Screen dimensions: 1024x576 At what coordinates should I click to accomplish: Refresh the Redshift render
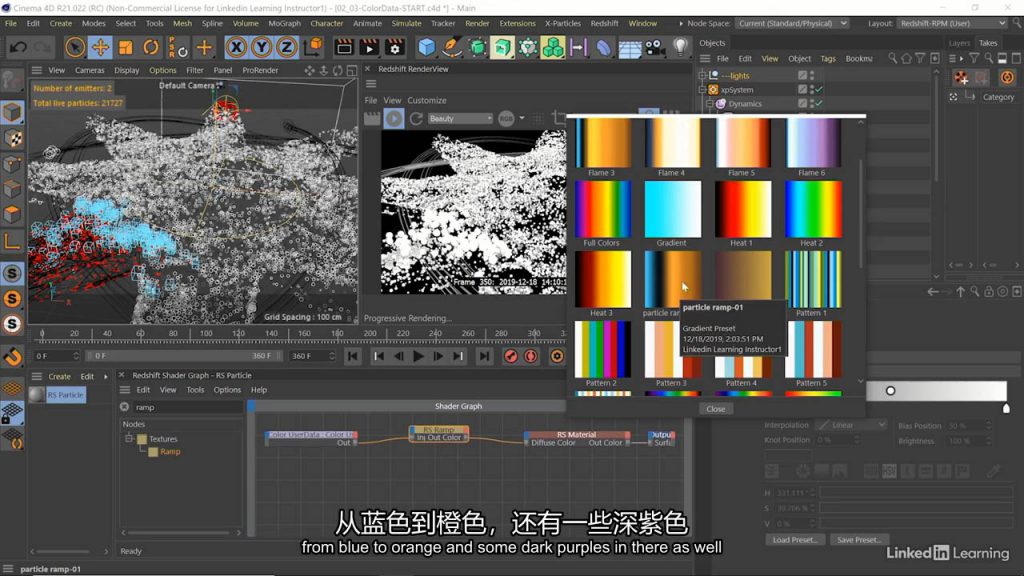point(416,118)
